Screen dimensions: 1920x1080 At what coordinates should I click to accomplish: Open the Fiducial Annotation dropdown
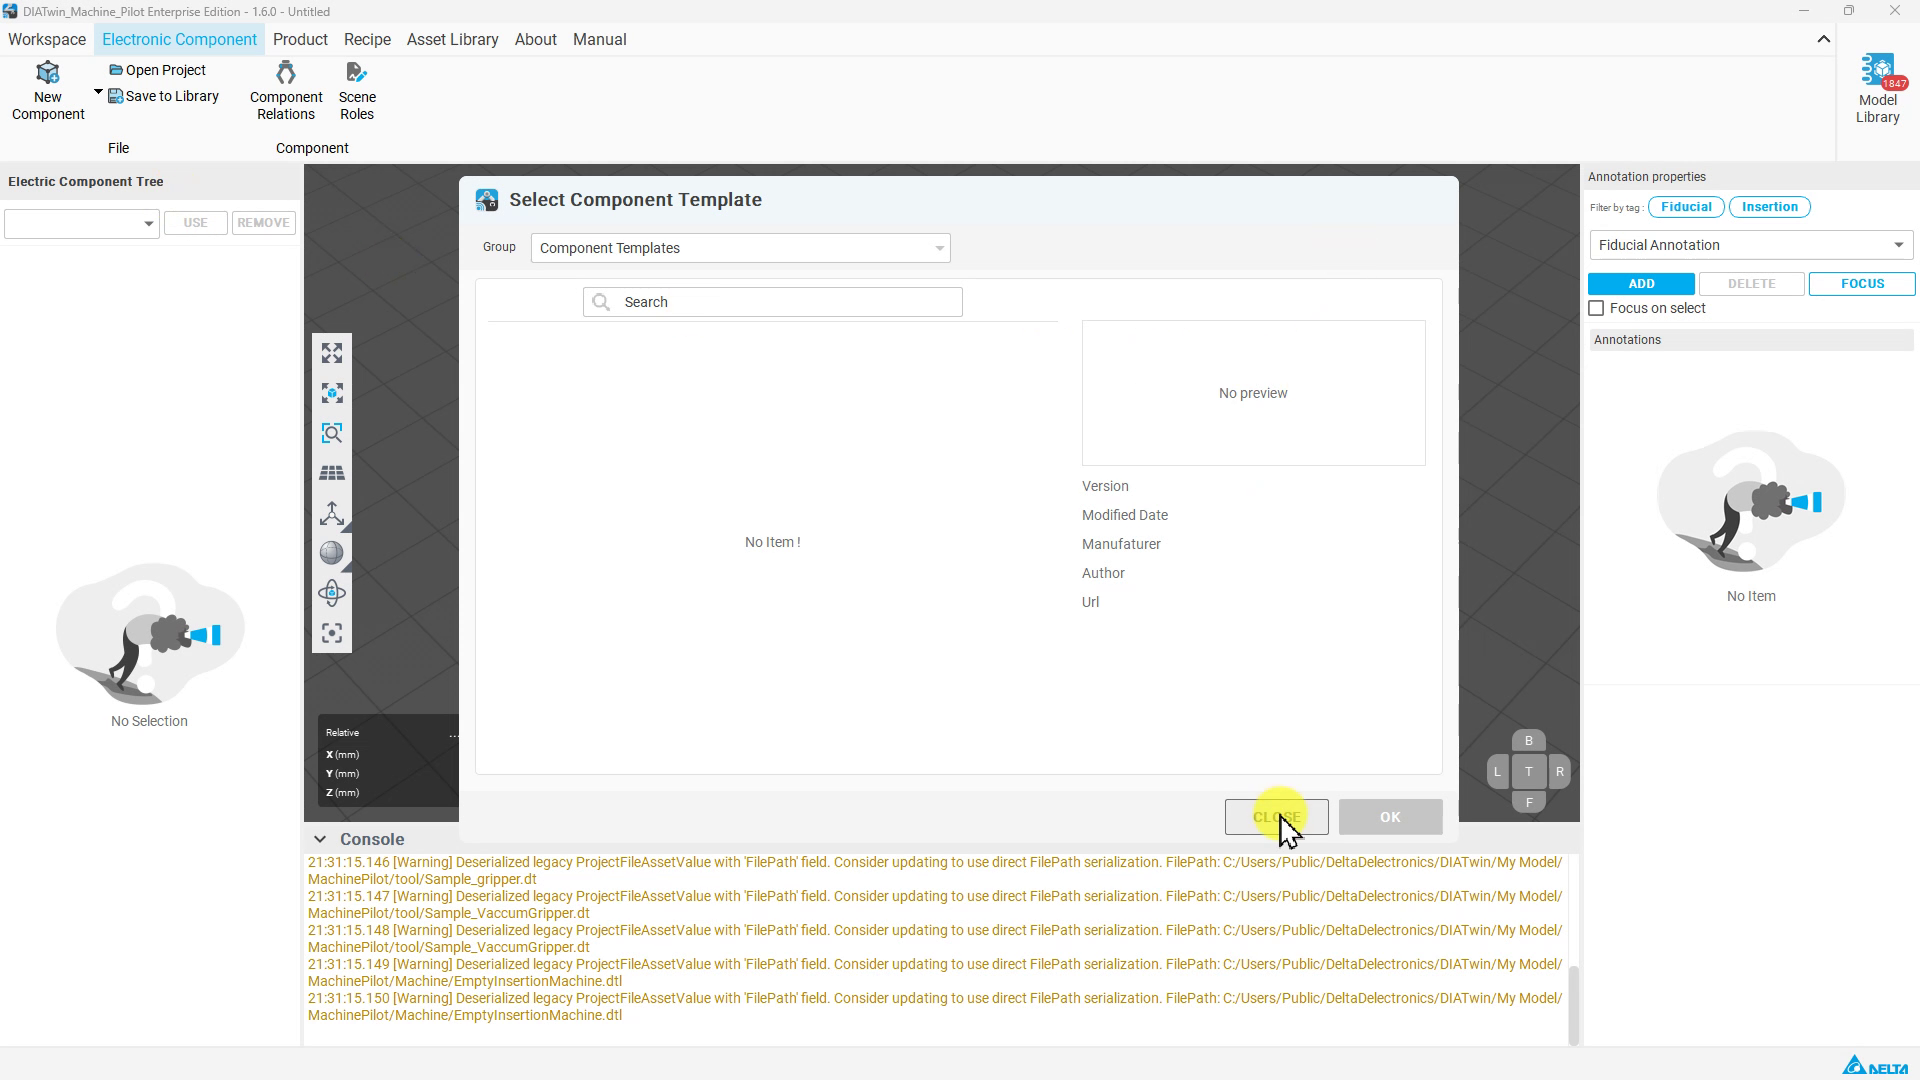pos(1751,245)
